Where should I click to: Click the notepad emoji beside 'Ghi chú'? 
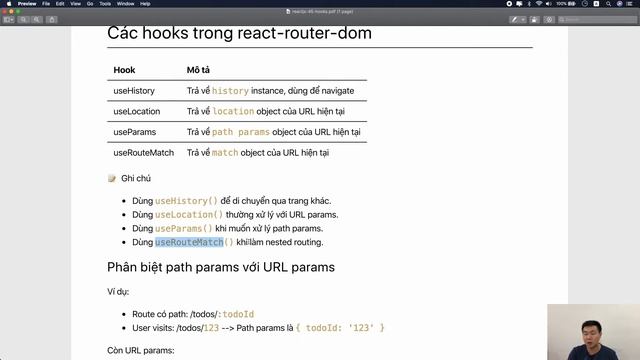(111, 178)
